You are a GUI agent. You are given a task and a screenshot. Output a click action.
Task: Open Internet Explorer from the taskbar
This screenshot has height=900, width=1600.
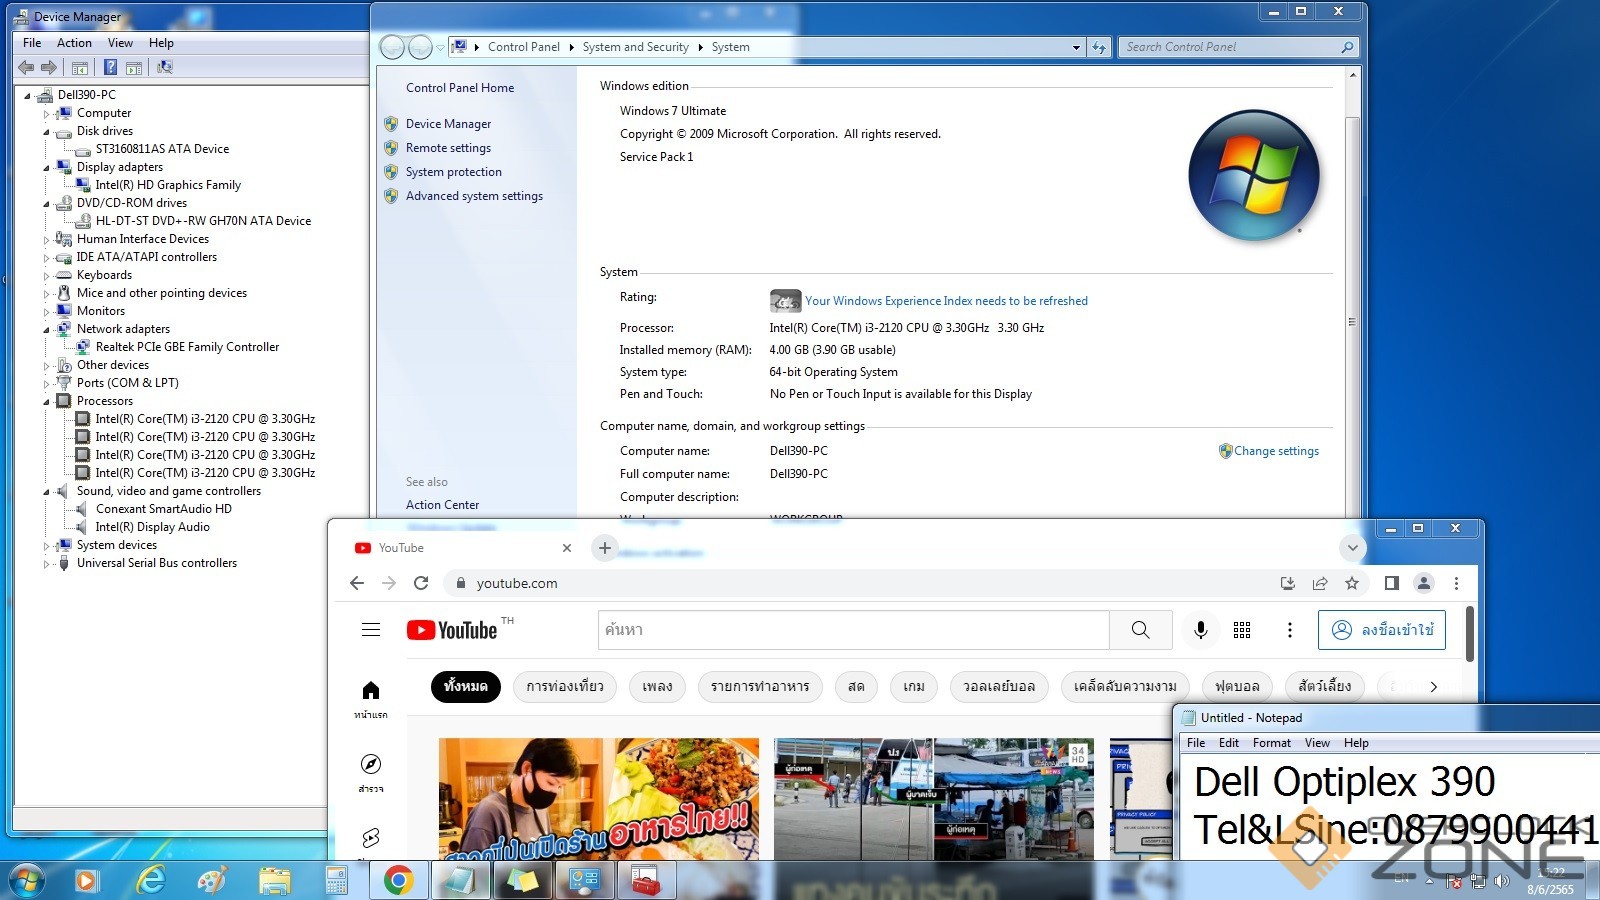tap(151, 880)
